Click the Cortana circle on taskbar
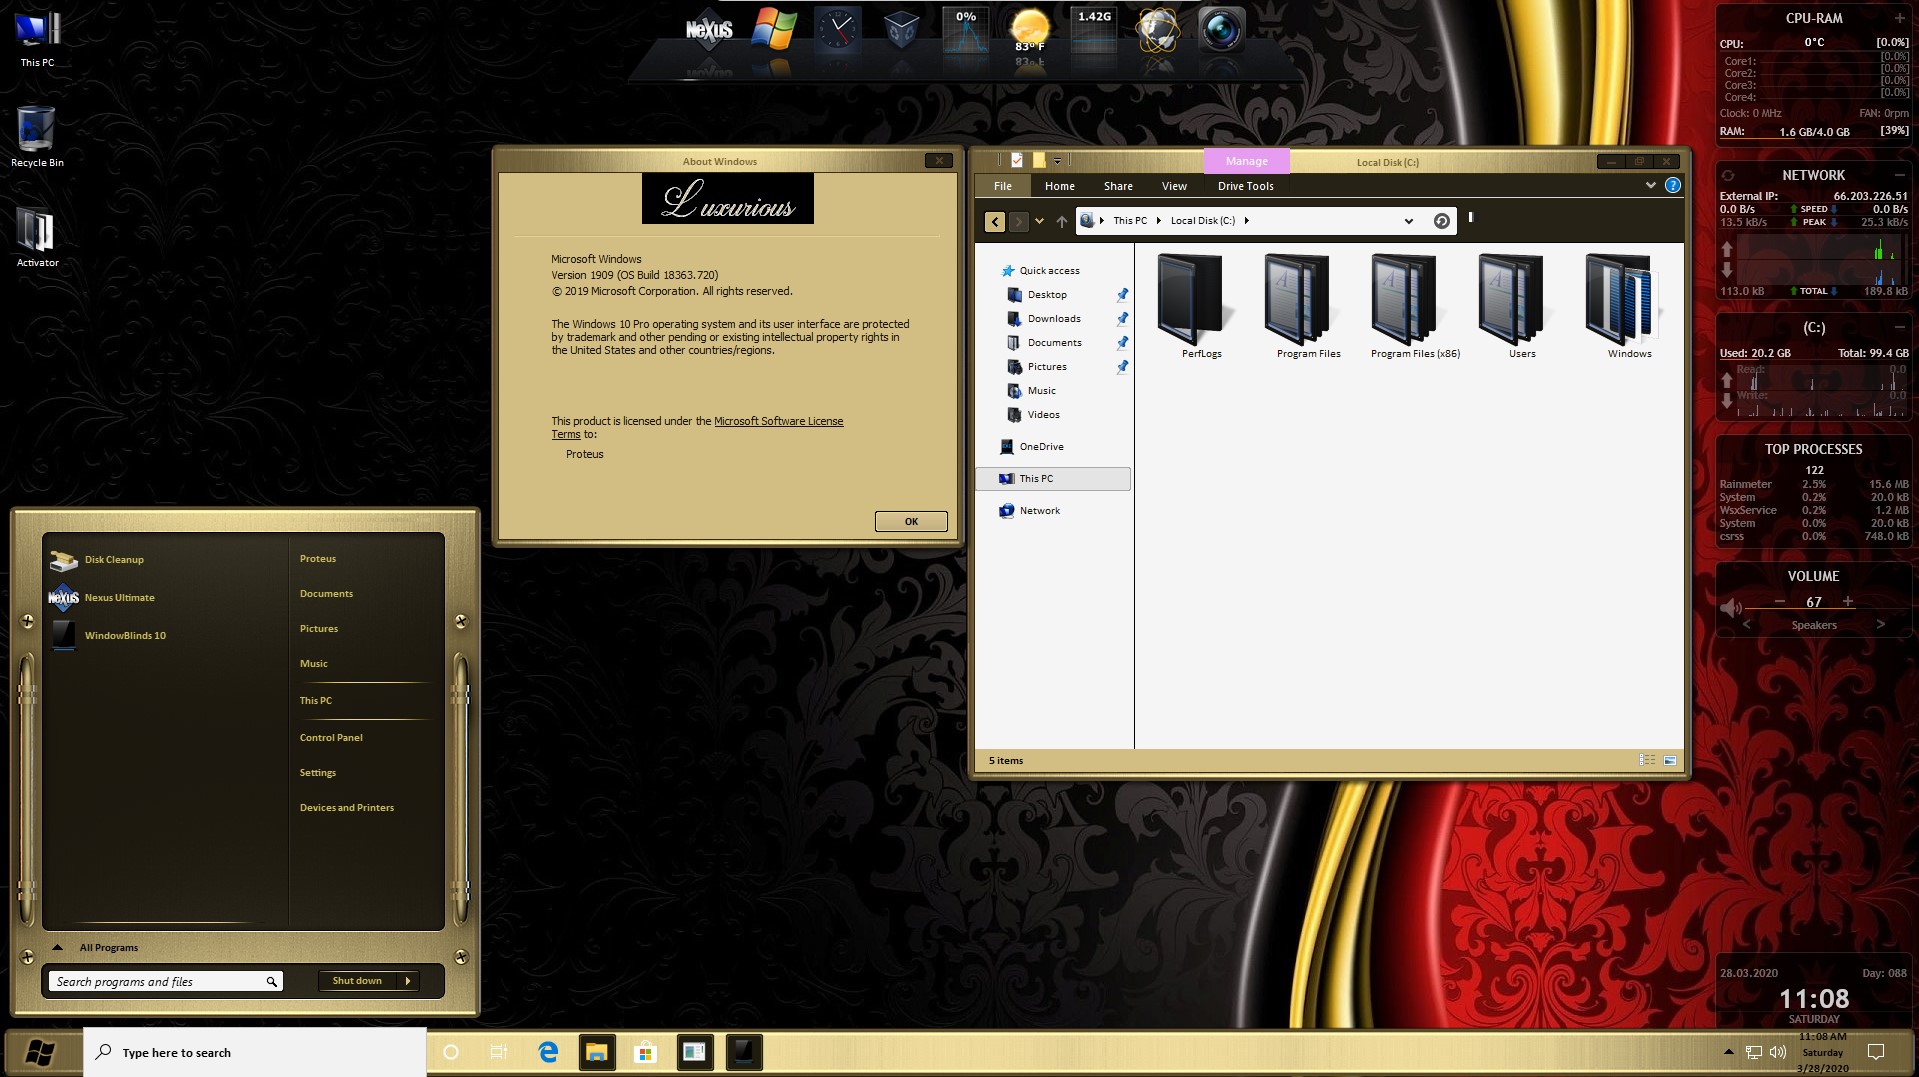Viewport: 1919px width, 1077px height. [x=451, y=1052]
